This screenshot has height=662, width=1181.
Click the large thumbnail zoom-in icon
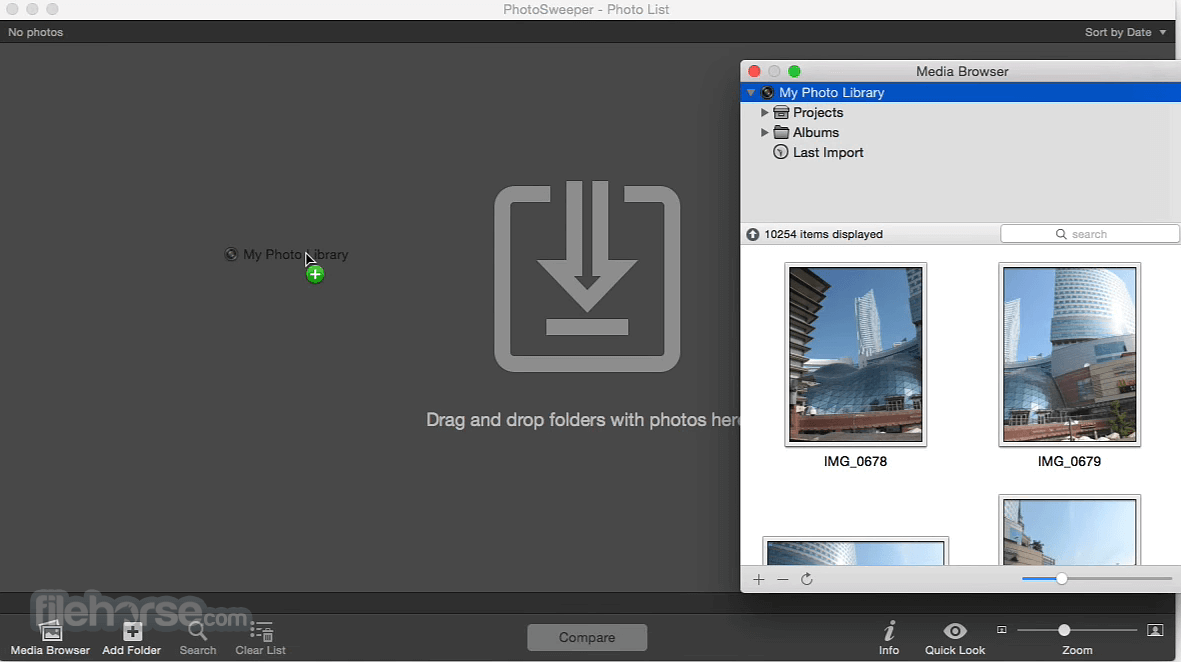click(x=1155, y=630)
